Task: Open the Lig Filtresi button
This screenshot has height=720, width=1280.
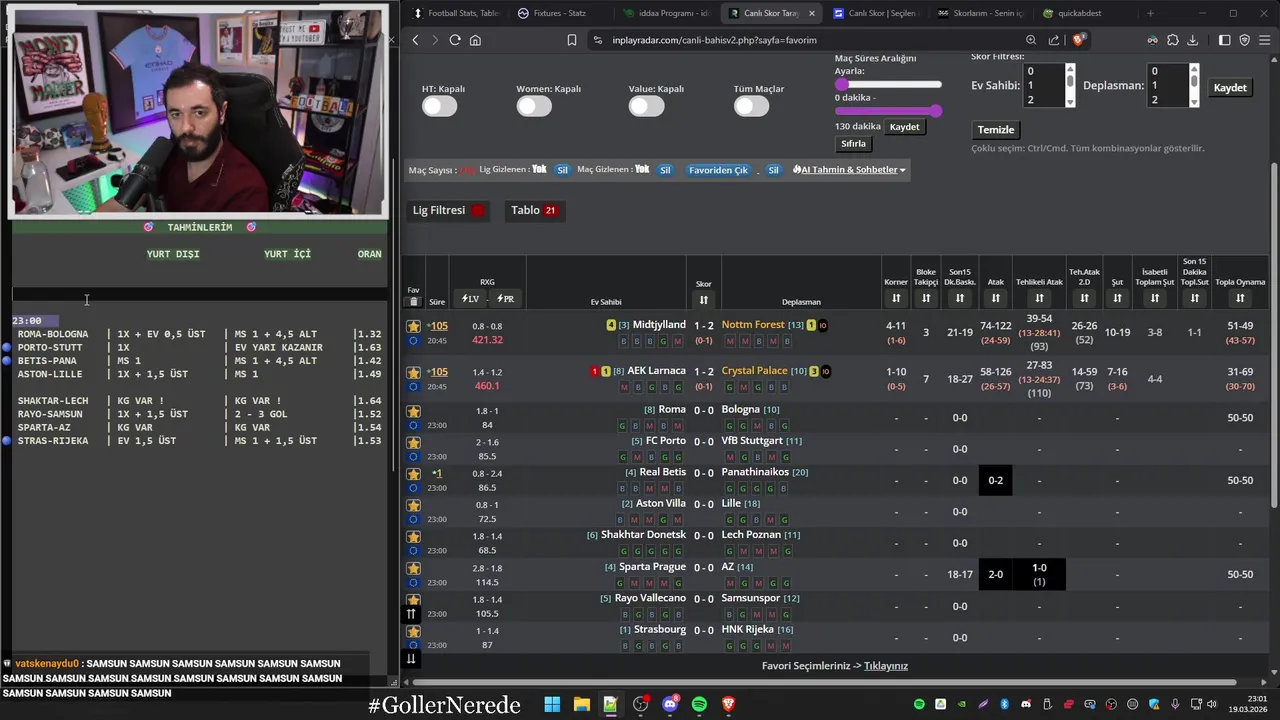Action: click(448, 211)
